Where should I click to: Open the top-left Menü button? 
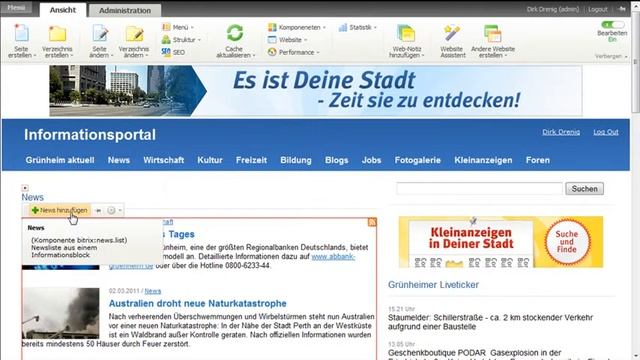[x=16, y=8]
